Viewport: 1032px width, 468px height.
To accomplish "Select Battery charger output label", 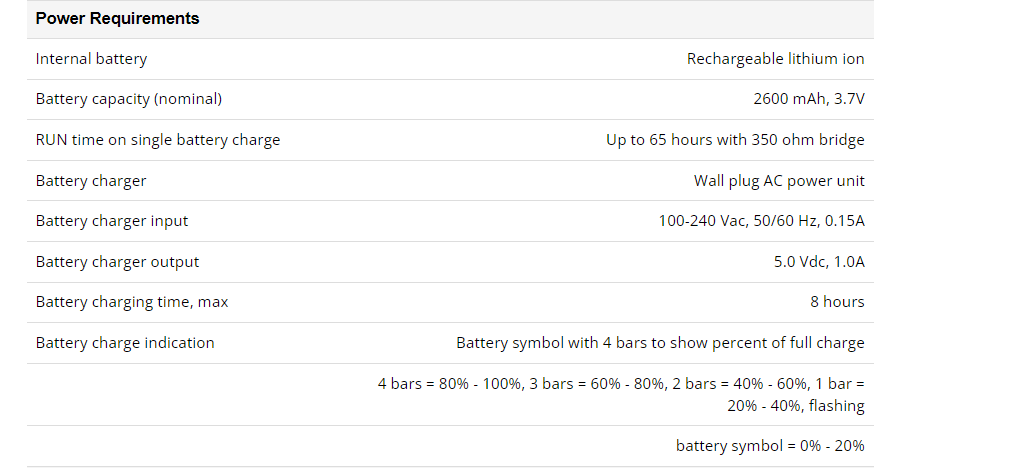I will [117, 261].
